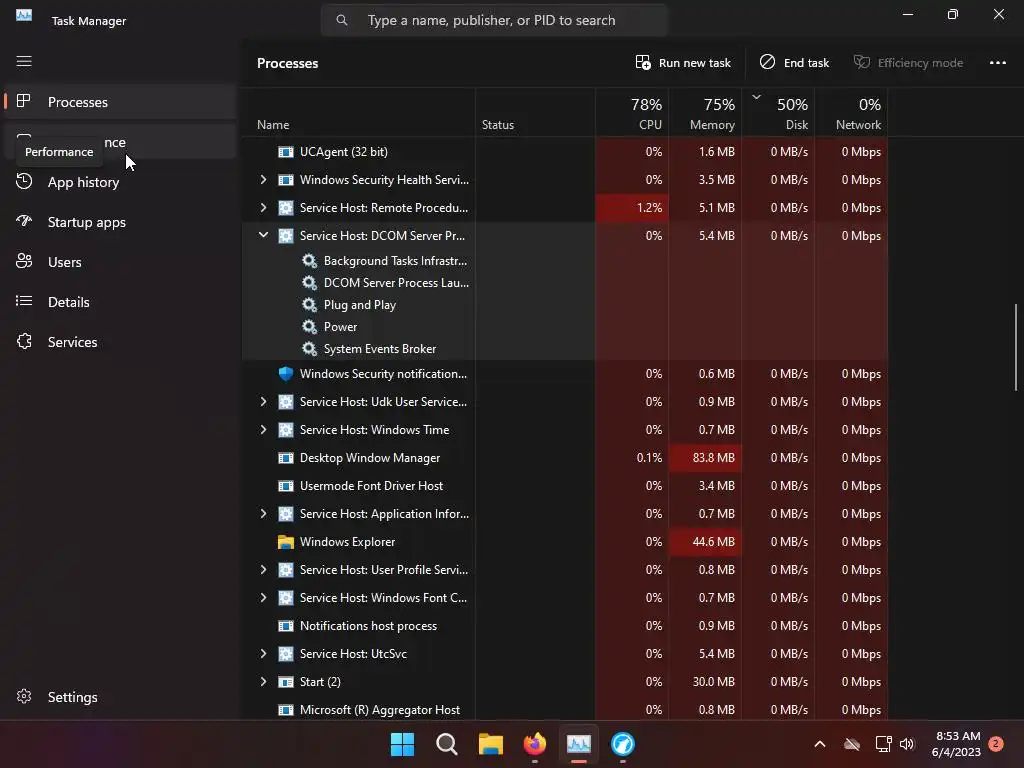Expand Windows Security Health Service row
The image size is (1024, 768).
point(263,180)
